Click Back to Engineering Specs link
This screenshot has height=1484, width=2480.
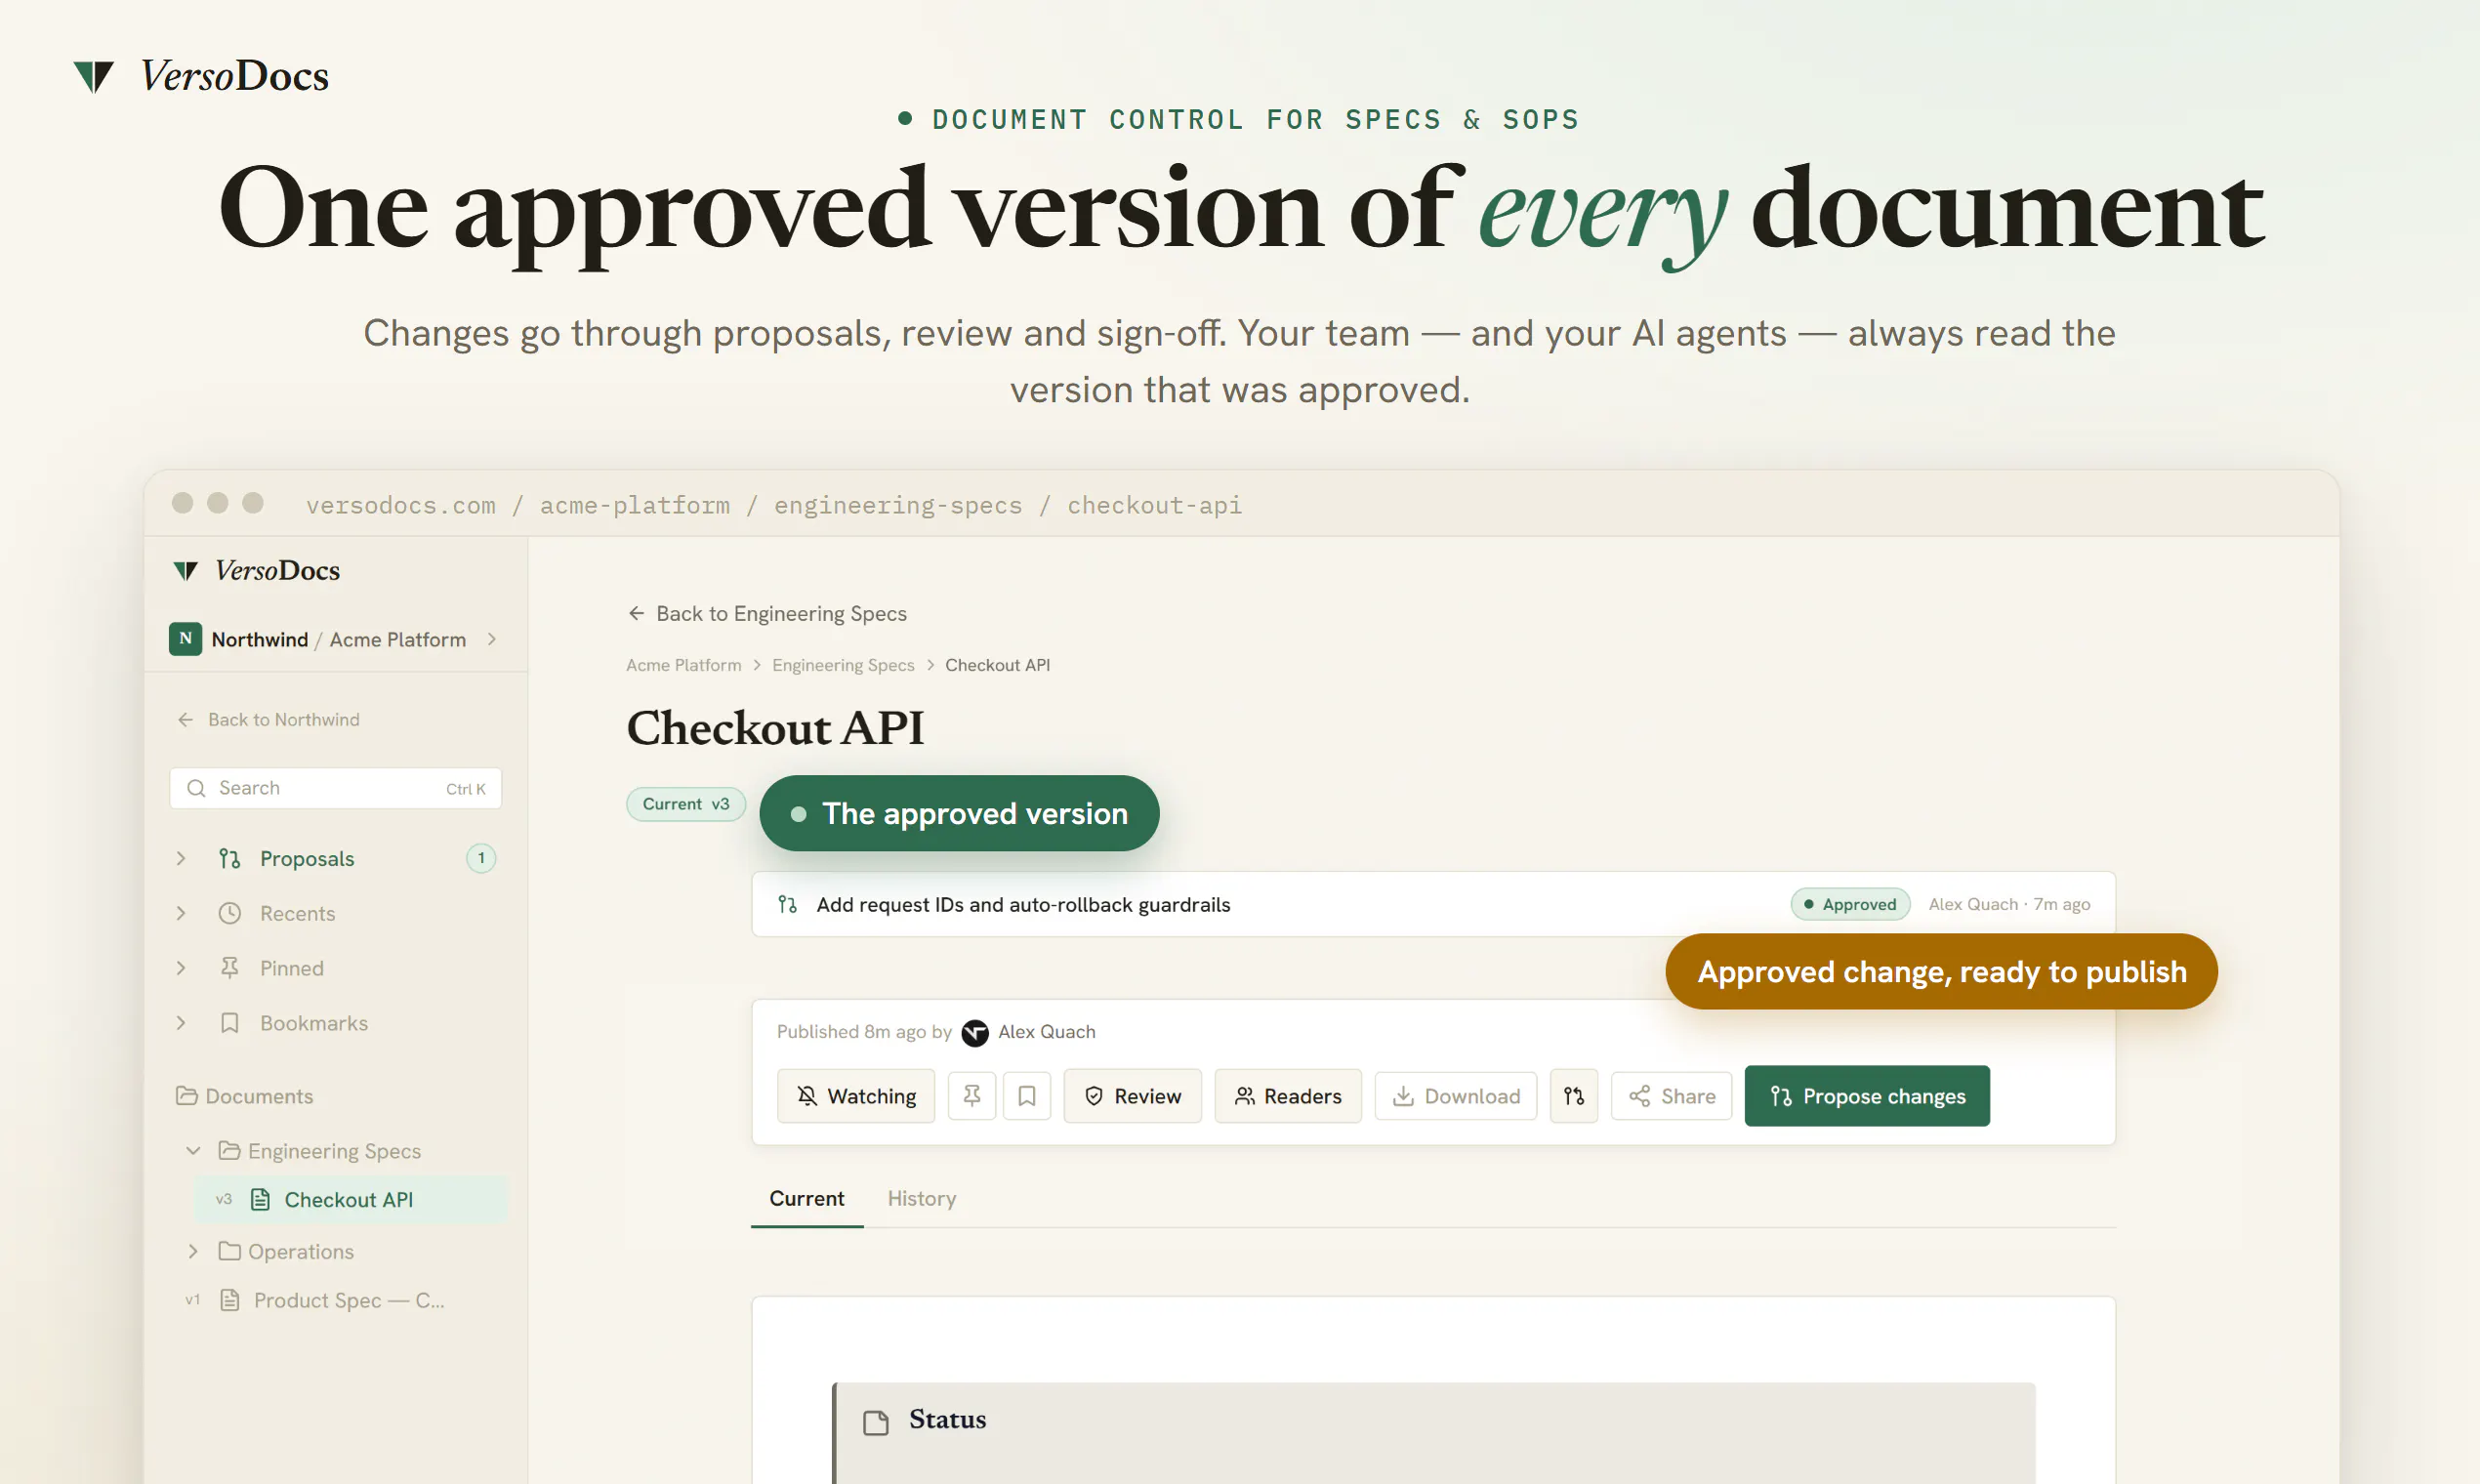tap(767, 613)
